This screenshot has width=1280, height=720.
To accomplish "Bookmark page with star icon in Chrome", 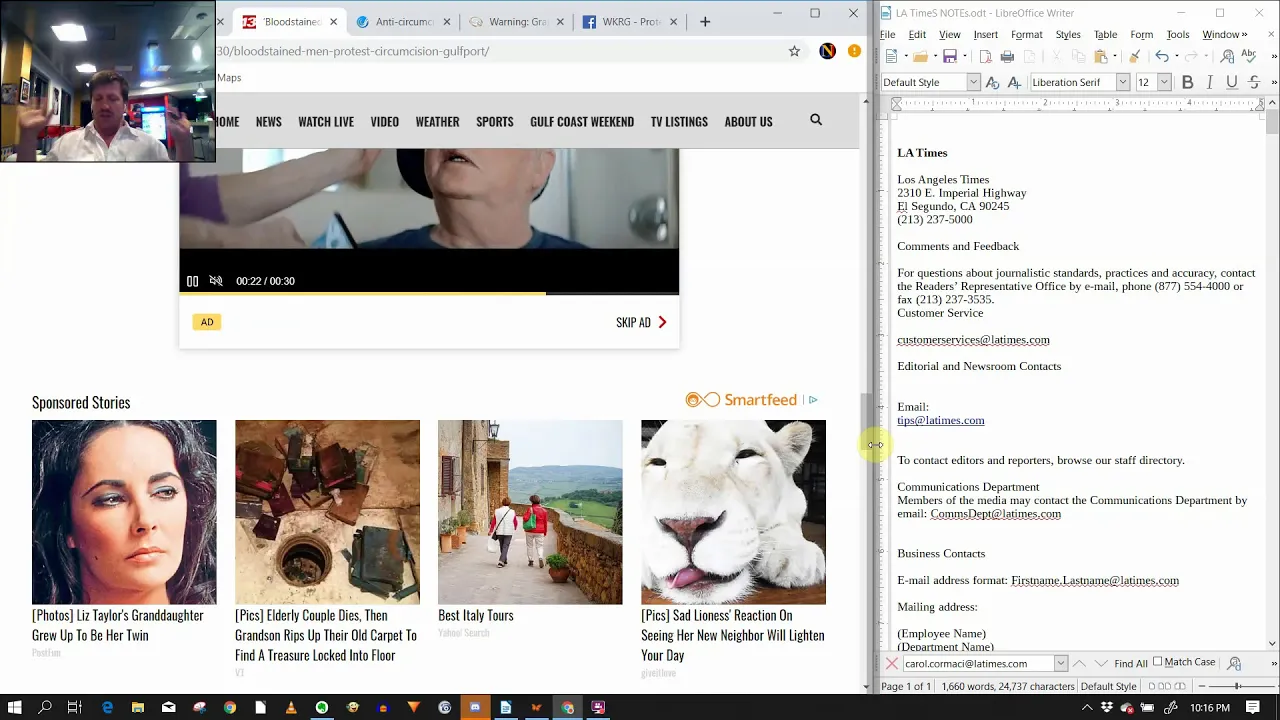I will point(794,51).
